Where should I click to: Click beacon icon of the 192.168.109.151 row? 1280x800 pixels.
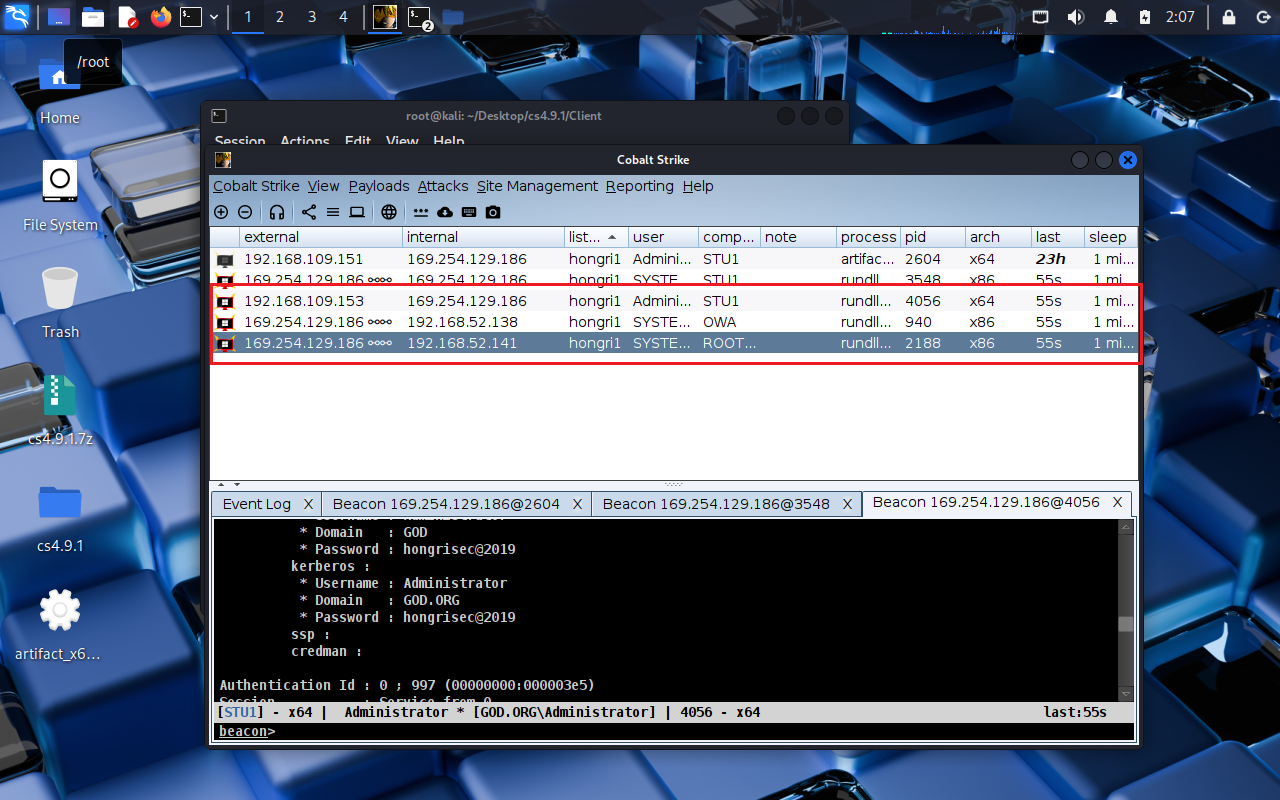pyautogui.click(x=225, y=260)
